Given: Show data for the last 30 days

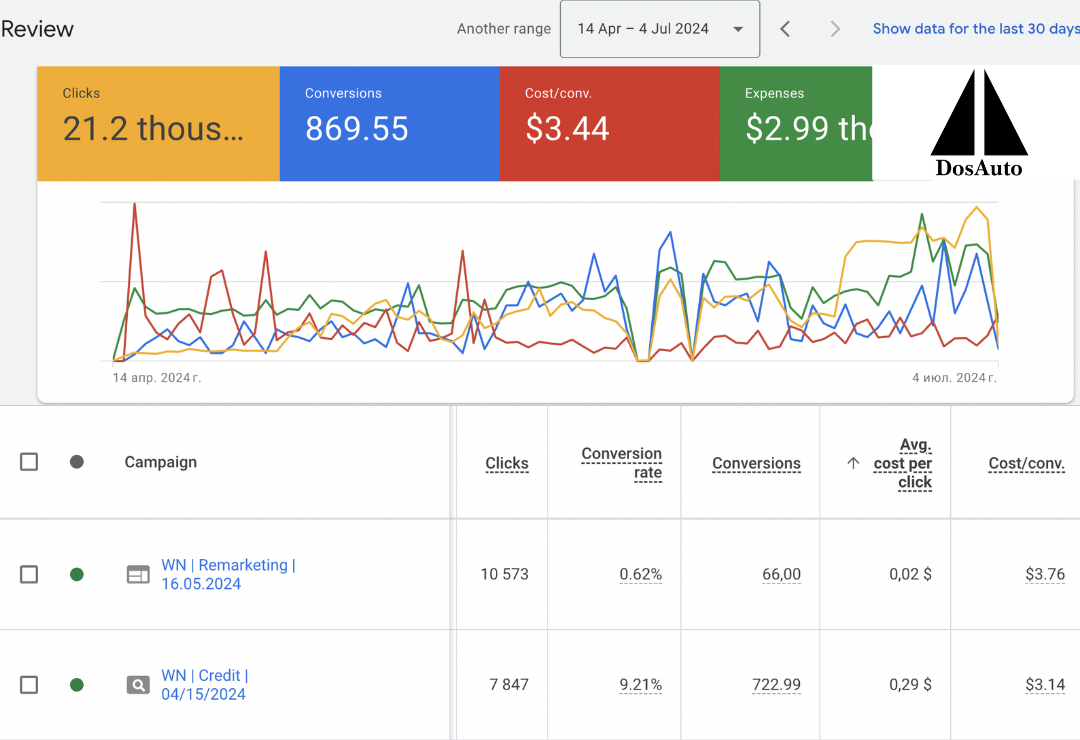Looking at the screenshot, I should pos(975,29).
